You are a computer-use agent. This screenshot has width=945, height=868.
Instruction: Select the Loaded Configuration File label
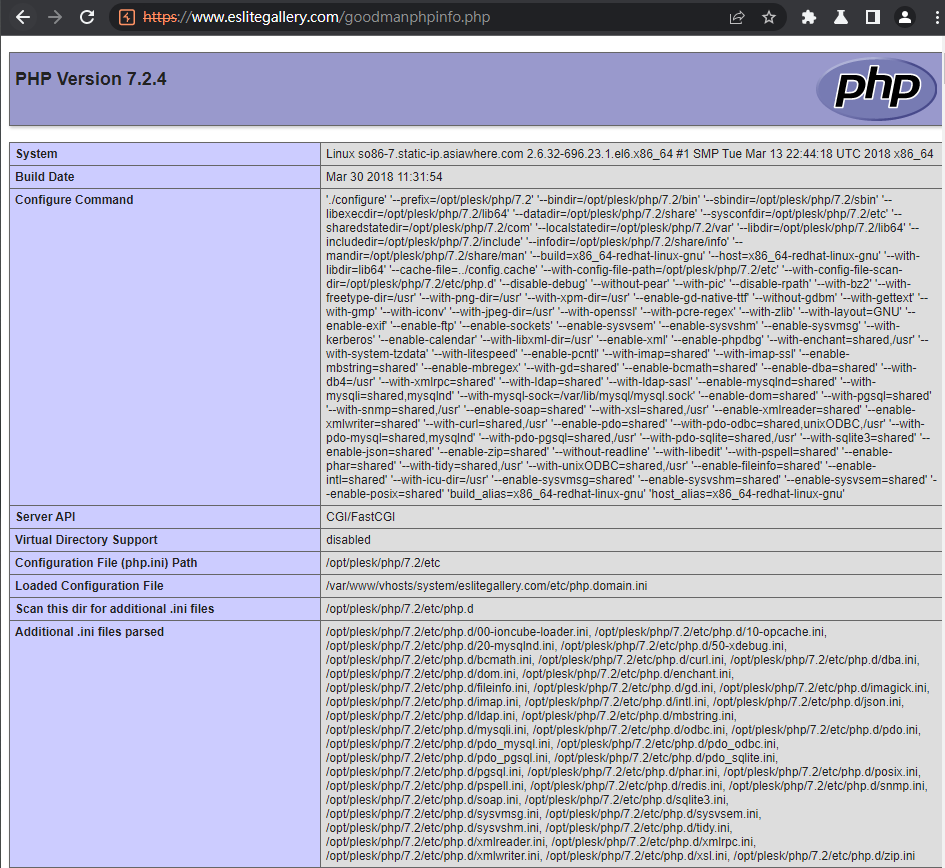89,585
